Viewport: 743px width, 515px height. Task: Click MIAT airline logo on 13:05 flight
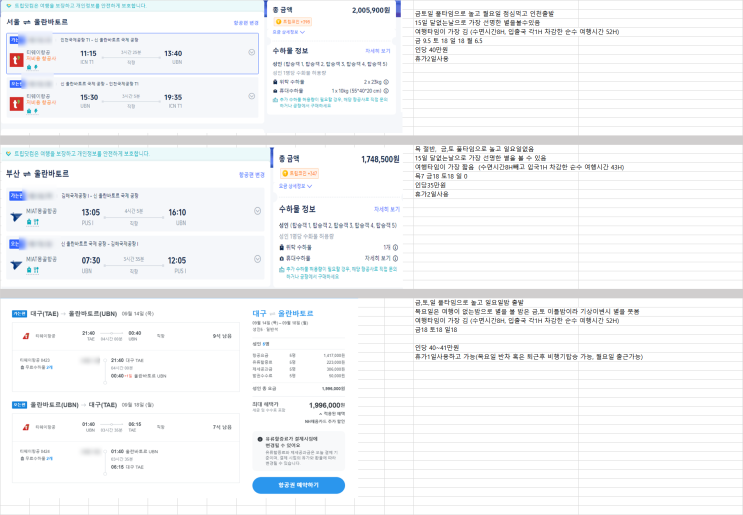[x=16, y=217]
